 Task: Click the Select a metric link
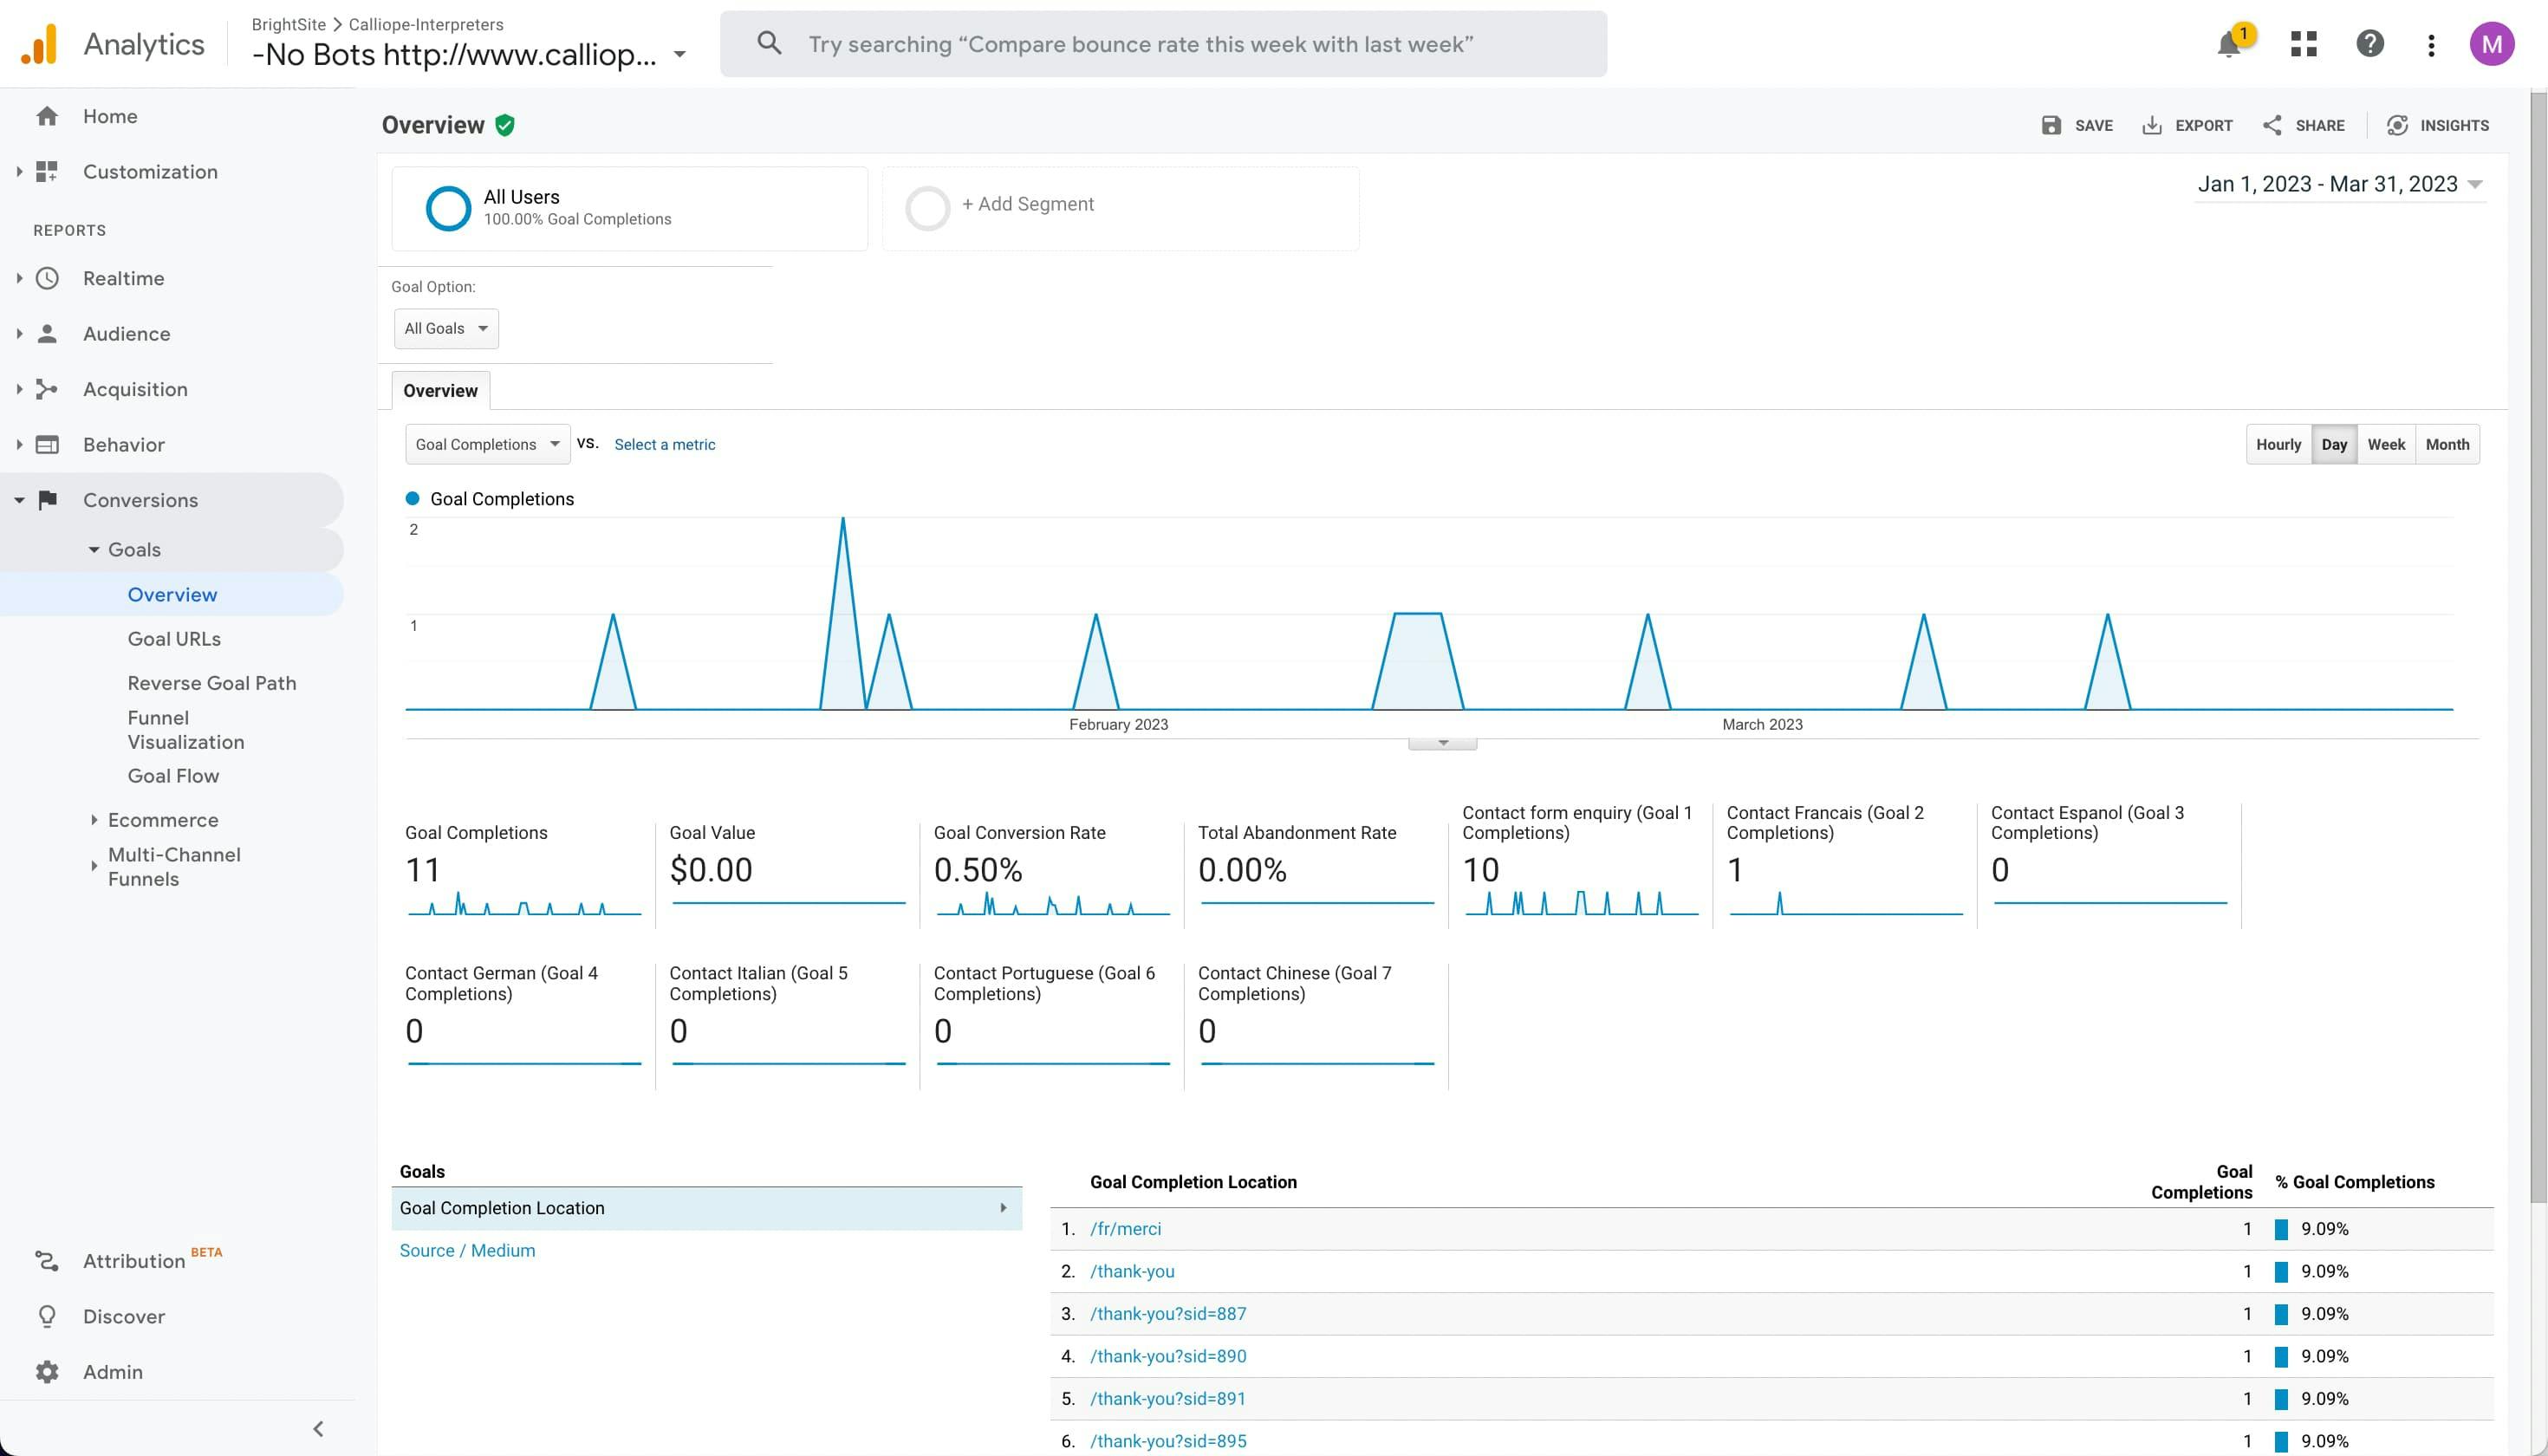click(664, 444)
